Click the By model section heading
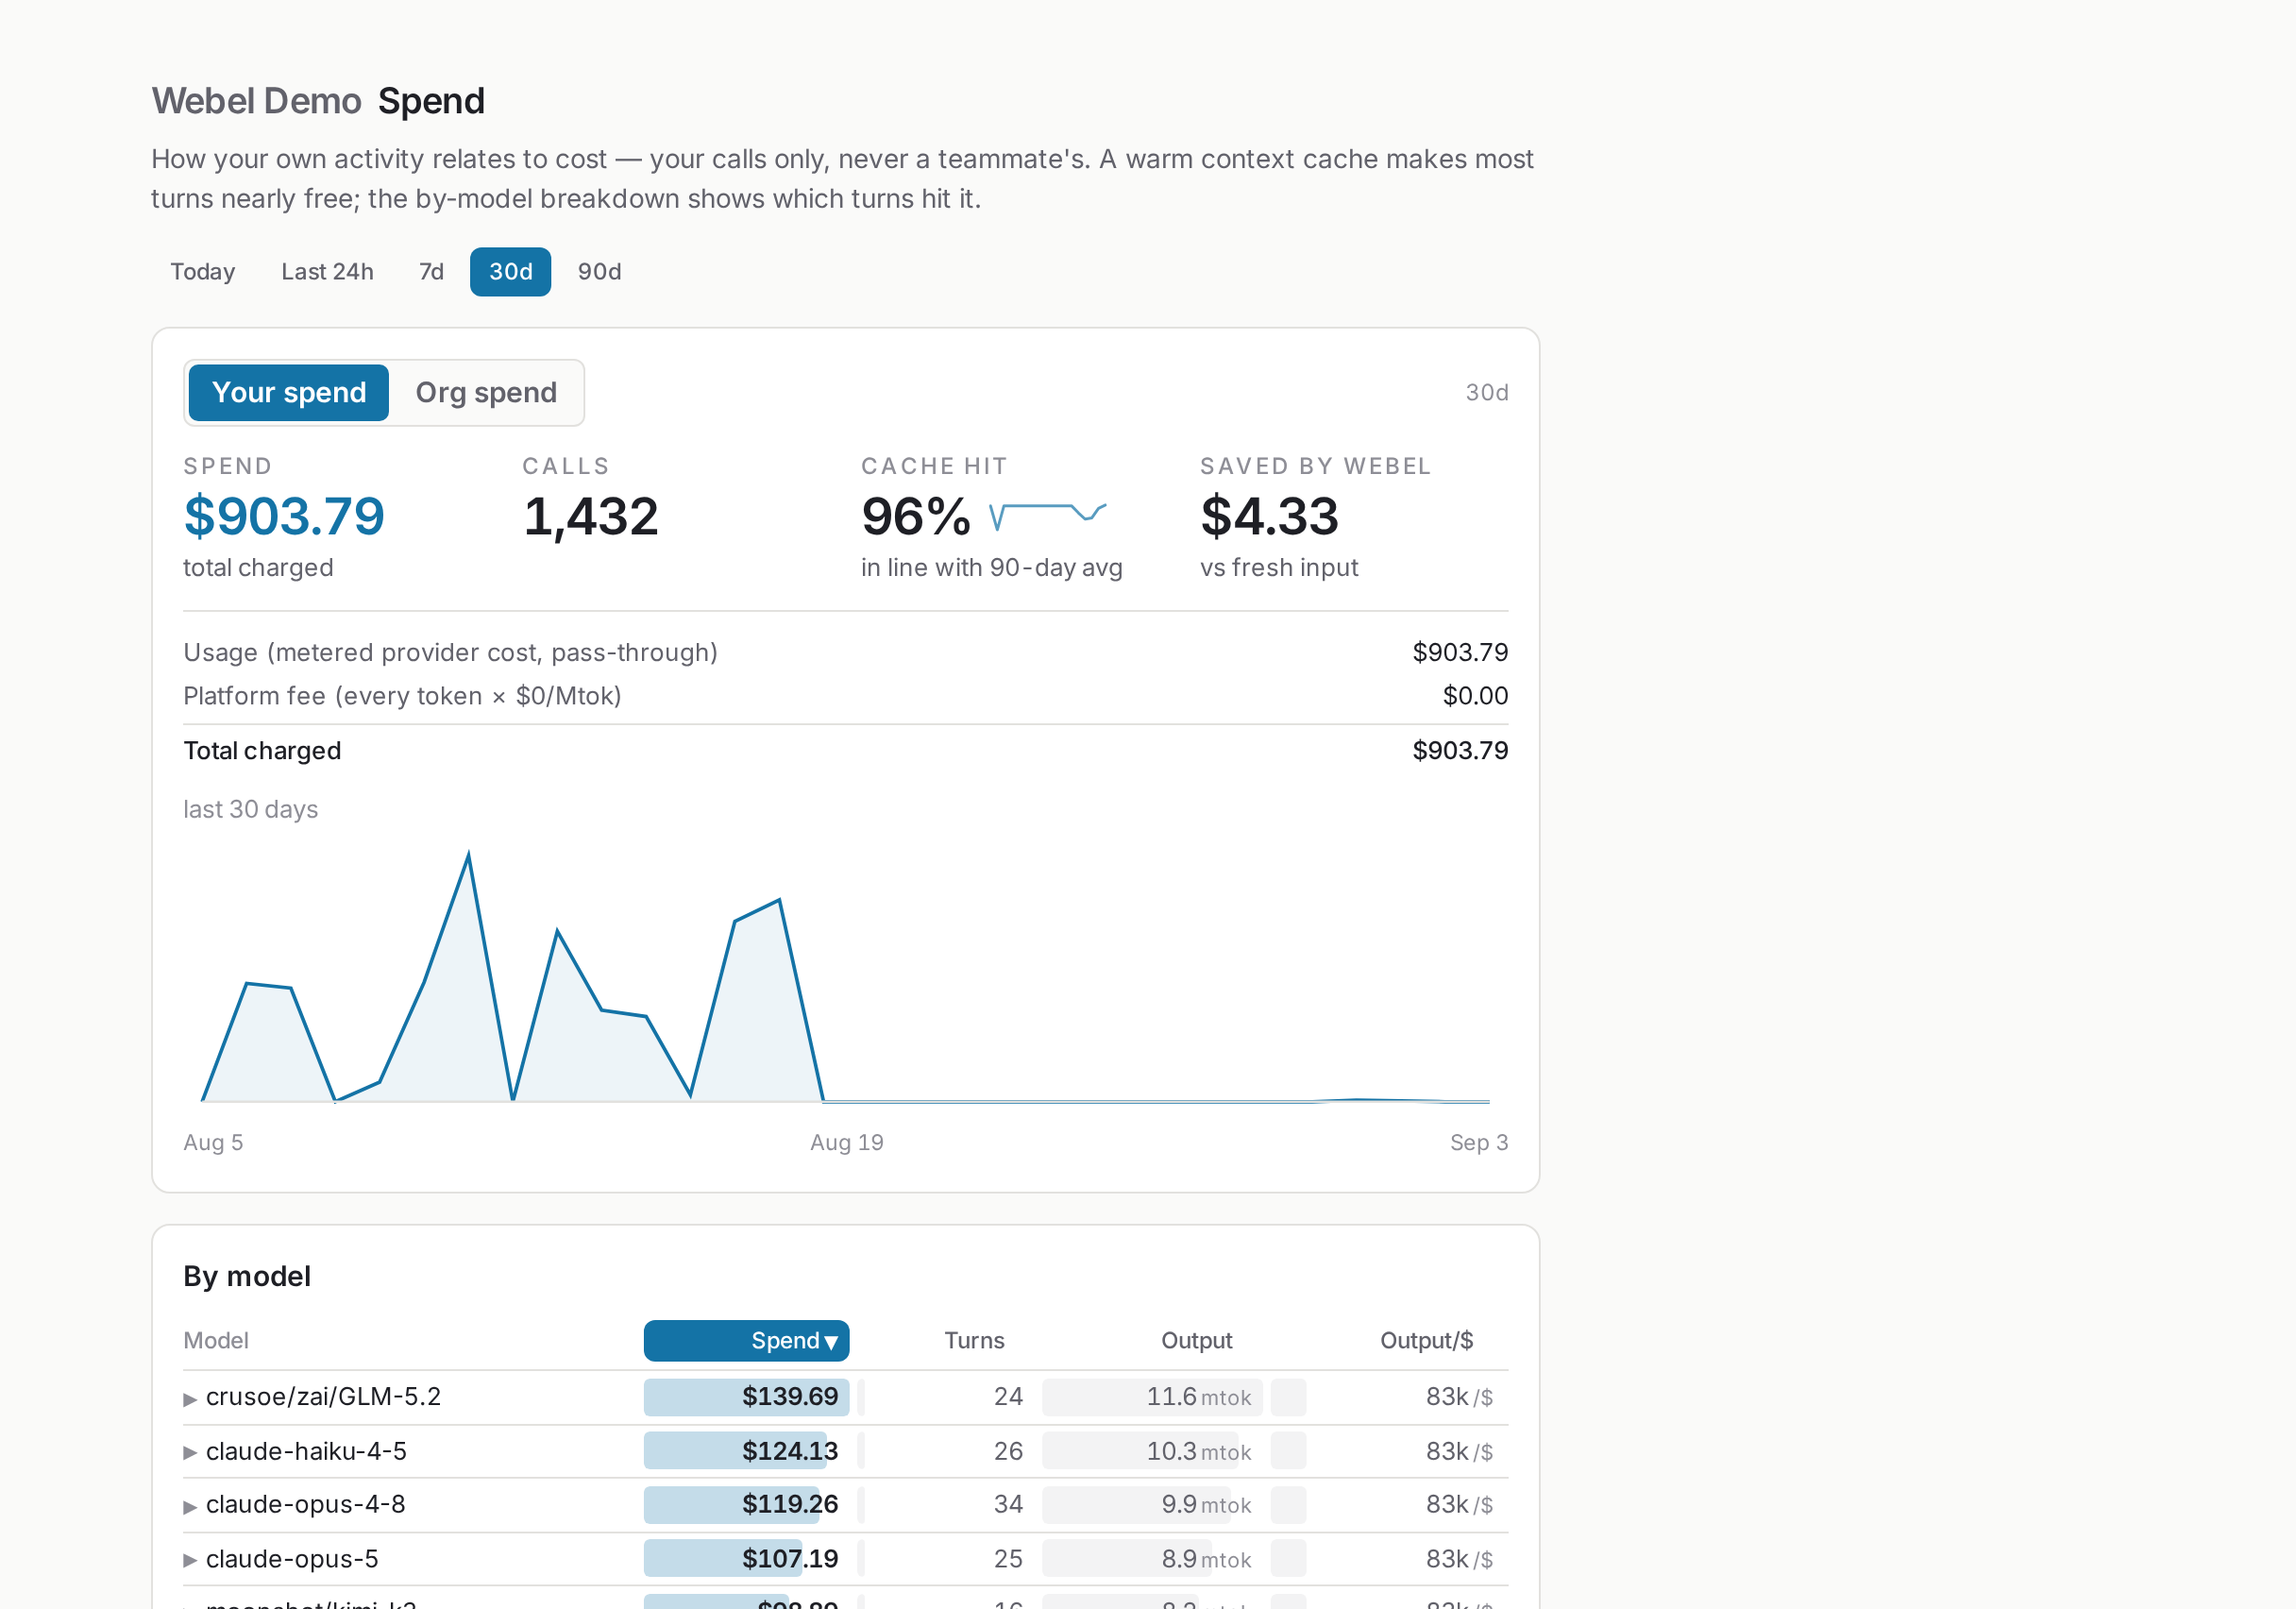The width and height of the screenshot is (2296, 1609). click(x=247, y=1277)
